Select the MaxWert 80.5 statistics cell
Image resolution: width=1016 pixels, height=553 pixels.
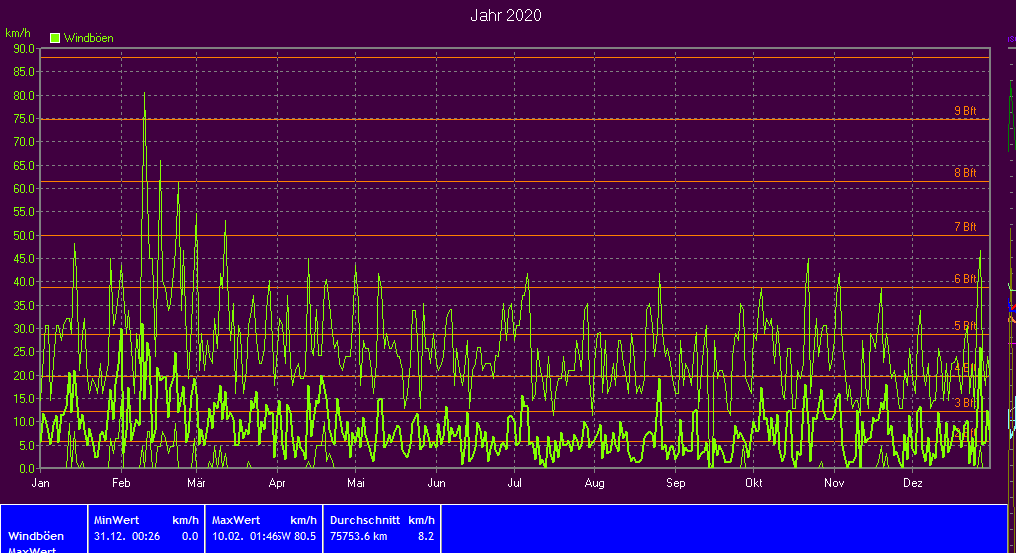click(263, 528)
